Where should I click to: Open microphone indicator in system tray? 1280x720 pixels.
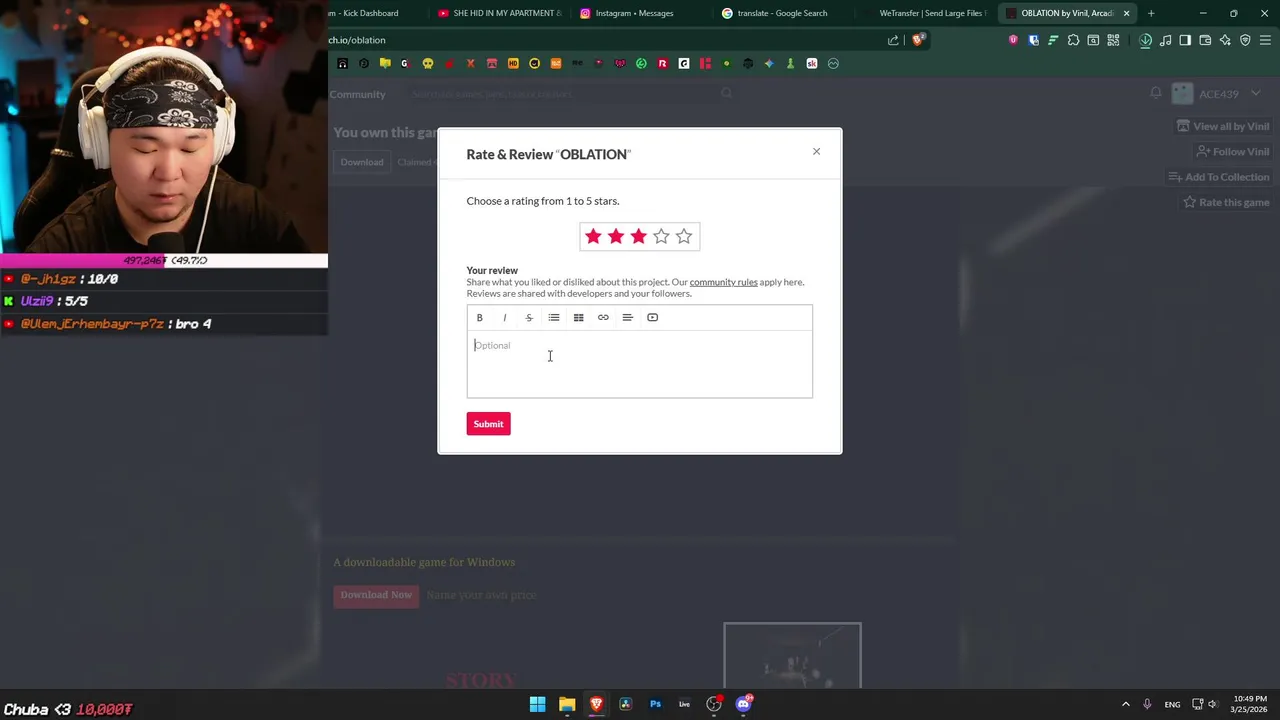(1147, 705)
